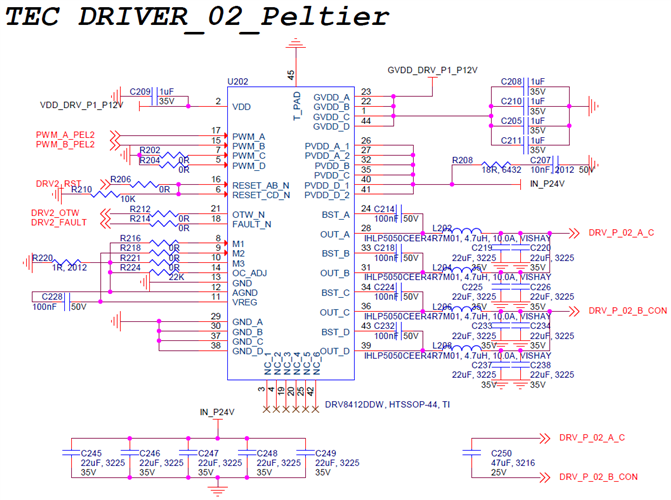Image resolution: width=671 pixels, height=500 pixels.
Task: Select capacitor C228 100nF symbol
Action: tap(67, 302)
